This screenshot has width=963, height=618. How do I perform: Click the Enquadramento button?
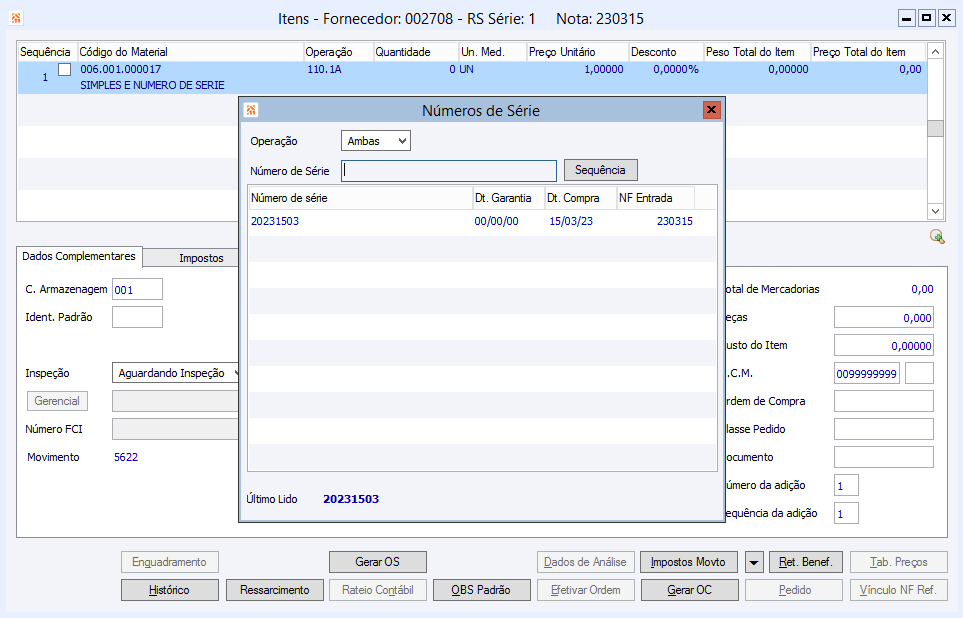(170, 562)
